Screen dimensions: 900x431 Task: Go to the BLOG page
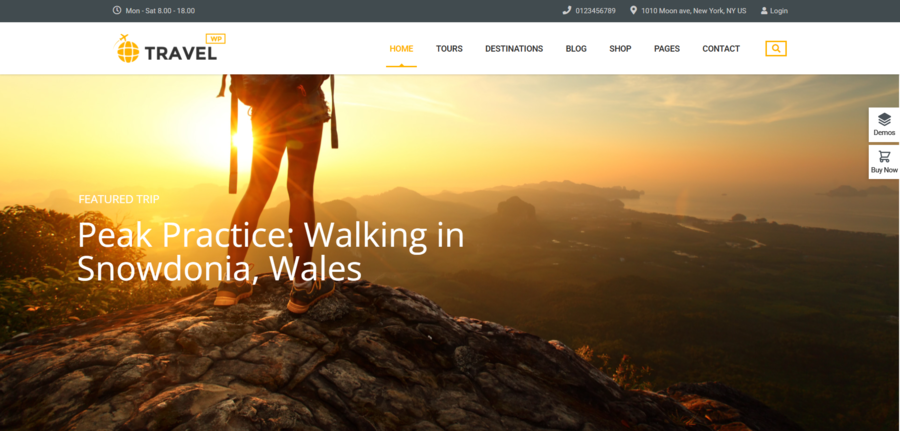(x=576, y=49)
